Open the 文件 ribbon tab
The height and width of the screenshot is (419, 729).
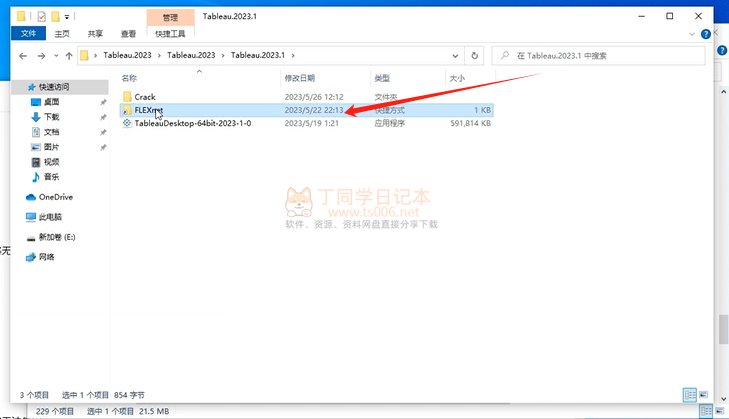28,33
